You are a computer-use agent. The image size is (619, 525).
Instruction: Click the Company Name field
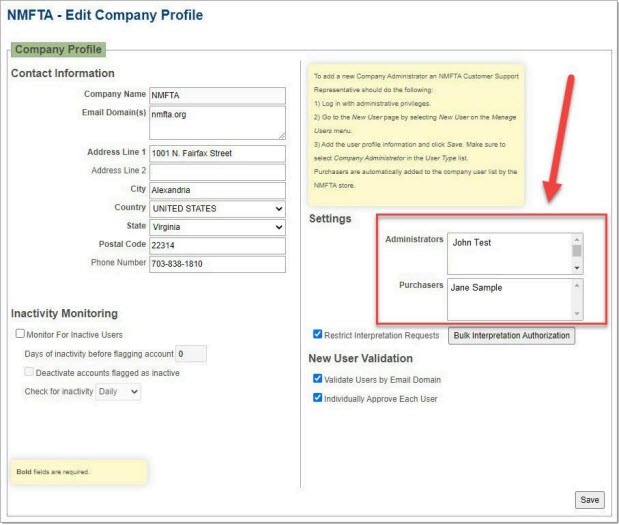click(217, 96)
